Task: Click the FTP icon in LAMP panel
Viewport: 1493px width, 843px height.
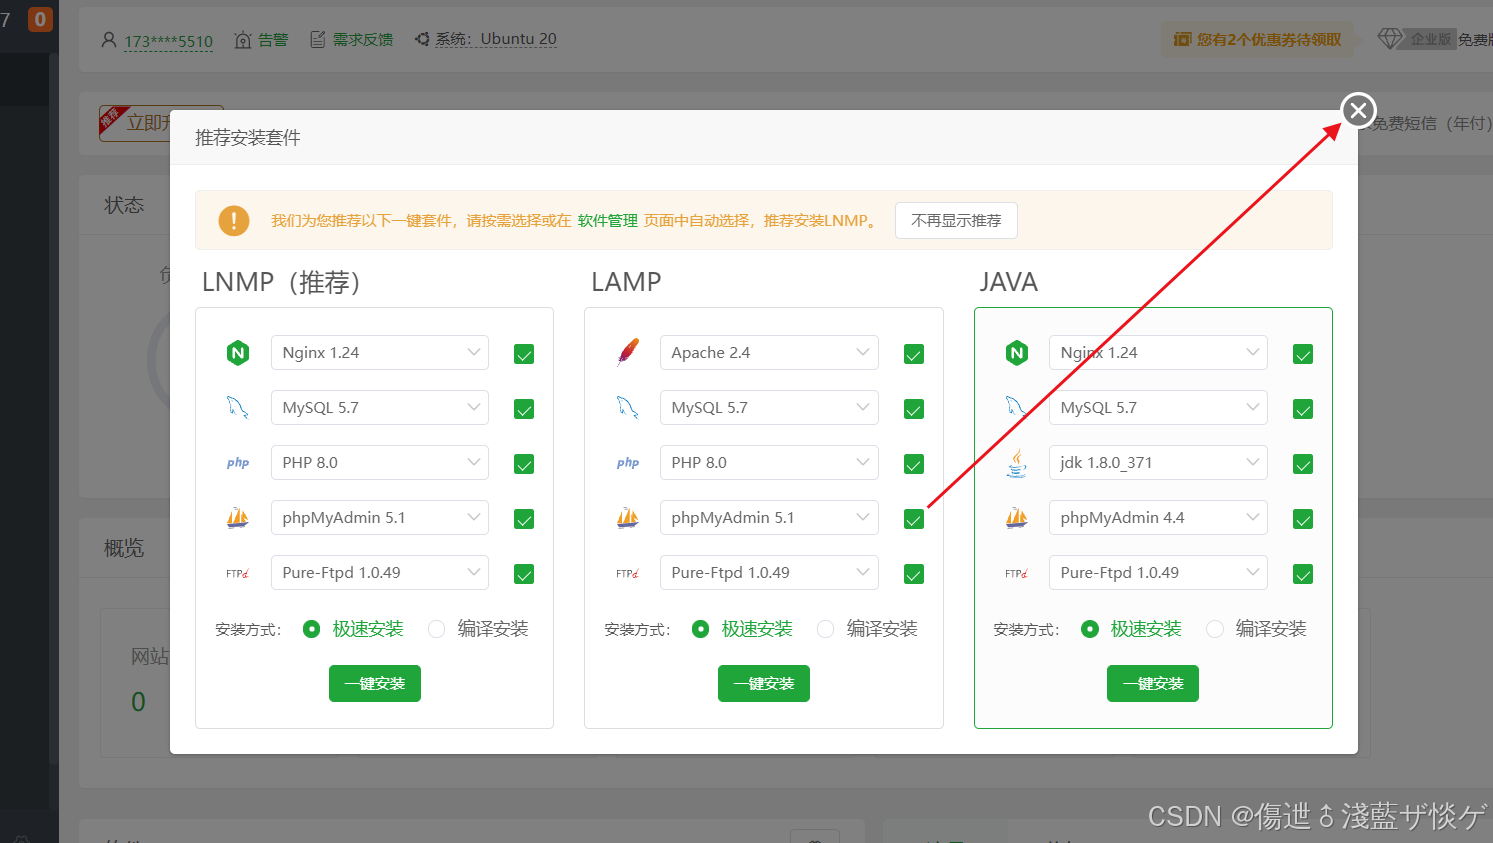Action: [628, 573]
